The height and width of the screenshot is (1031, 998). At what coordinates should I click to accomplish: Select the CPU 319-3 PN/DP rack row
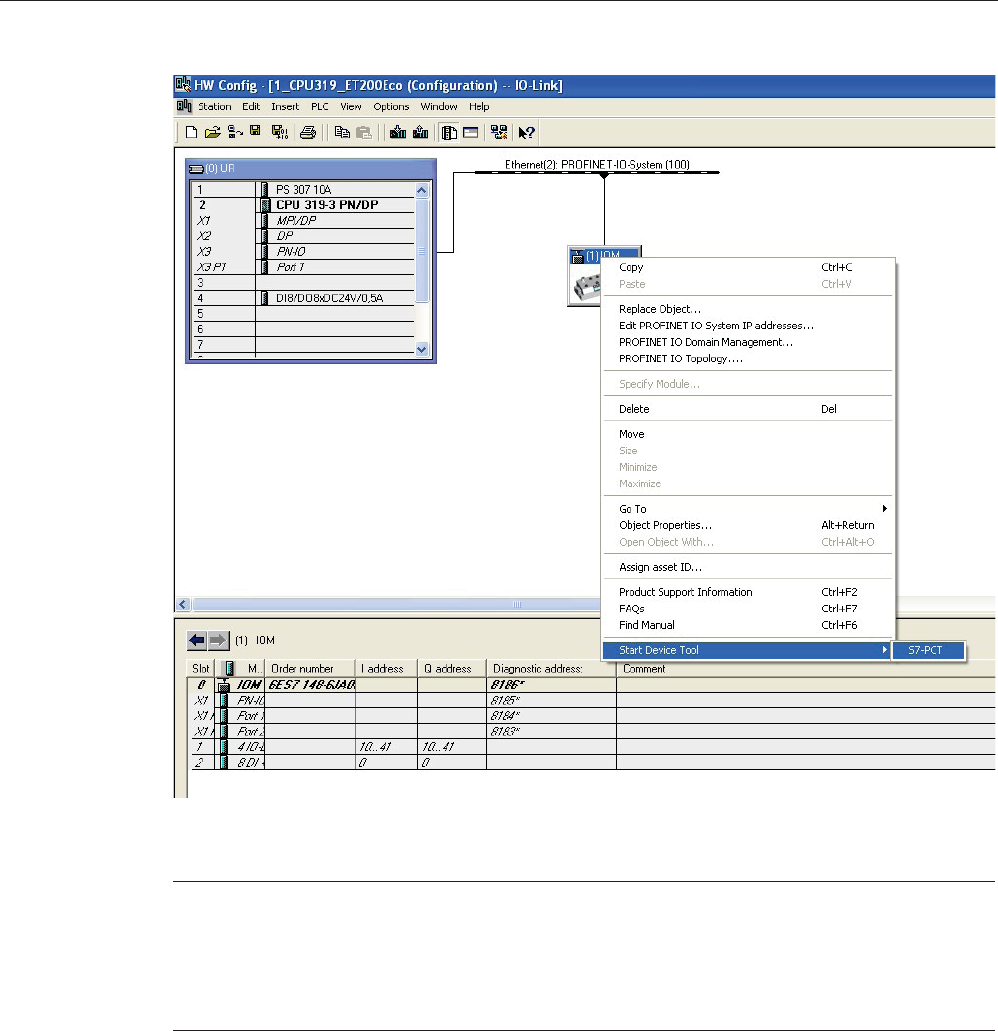[303, 205]
